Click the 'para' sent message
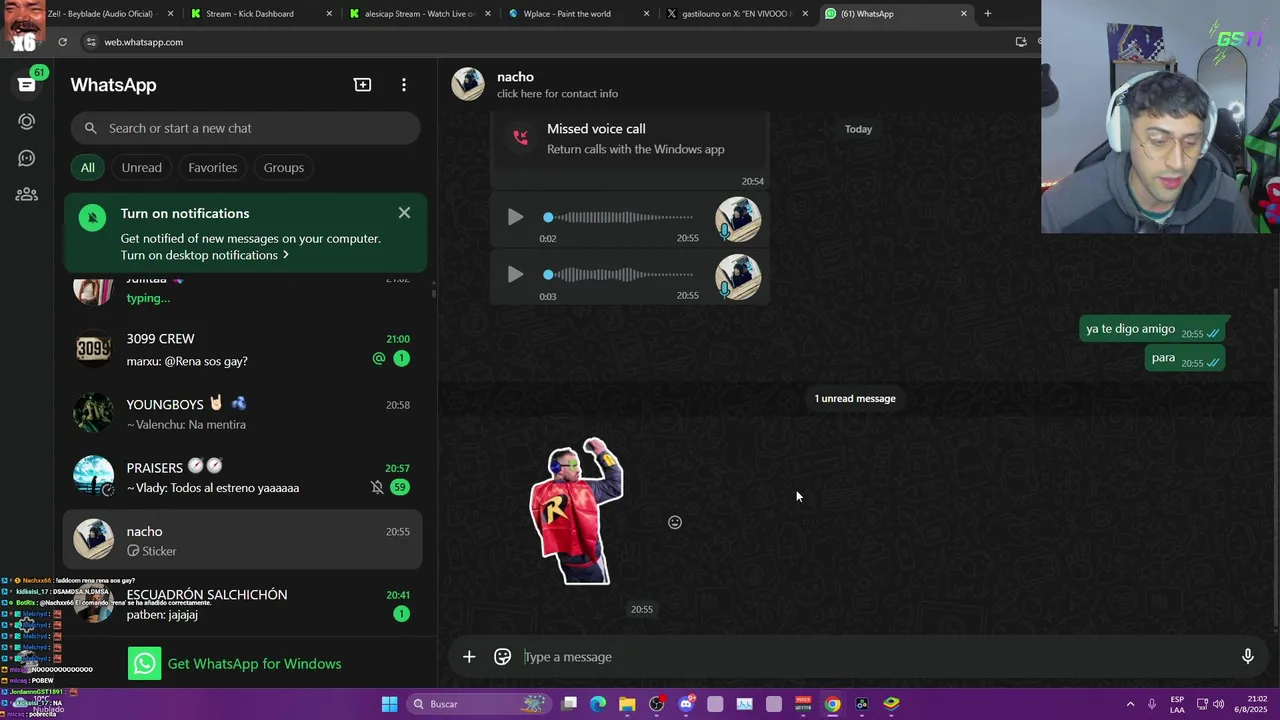The image size is (1280, 720). click(1185, 359)
